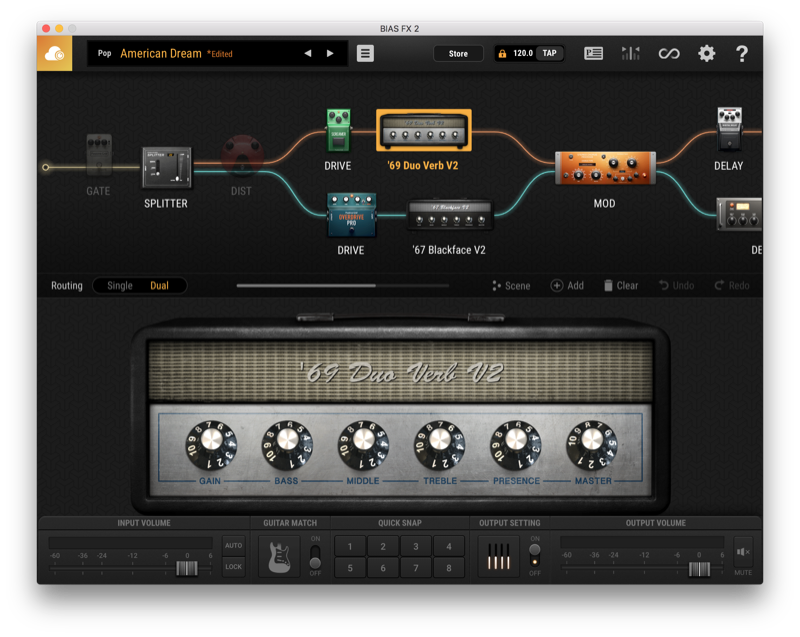This screenshot has width=800, height=637.
Task: Select the GATE pedal
Action: pos(98,156)
